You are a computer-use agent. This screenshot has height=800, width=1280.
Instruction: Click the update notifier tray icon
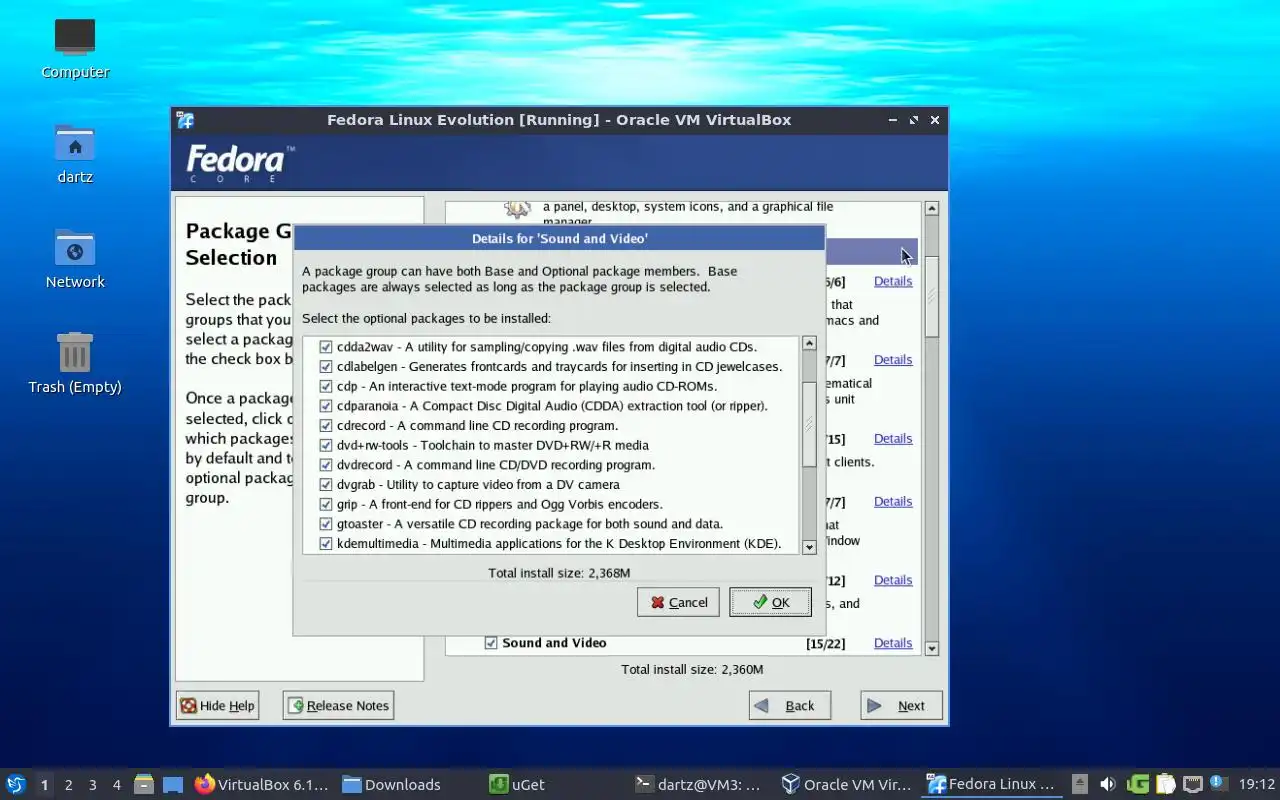(x=1218, y=783)
